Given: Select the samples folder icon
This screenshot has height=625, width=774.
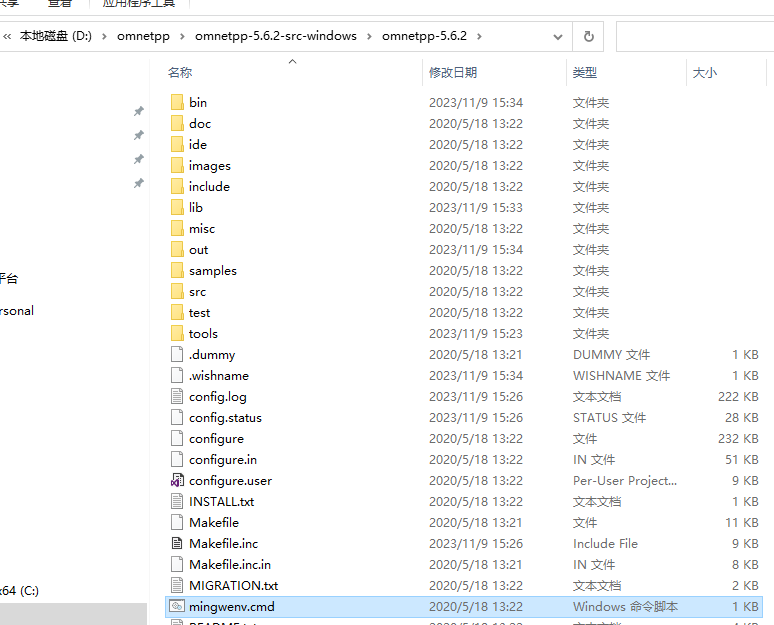Looking at the screenshot, I should click(177, 270).
